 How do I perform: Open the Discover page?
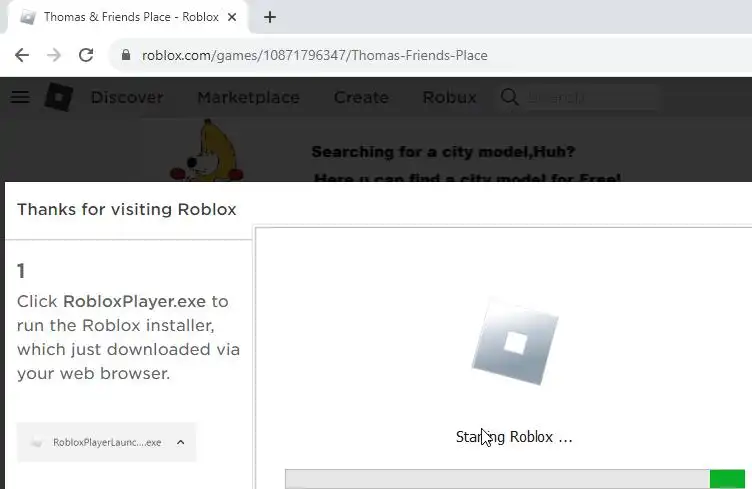[127, 97]
